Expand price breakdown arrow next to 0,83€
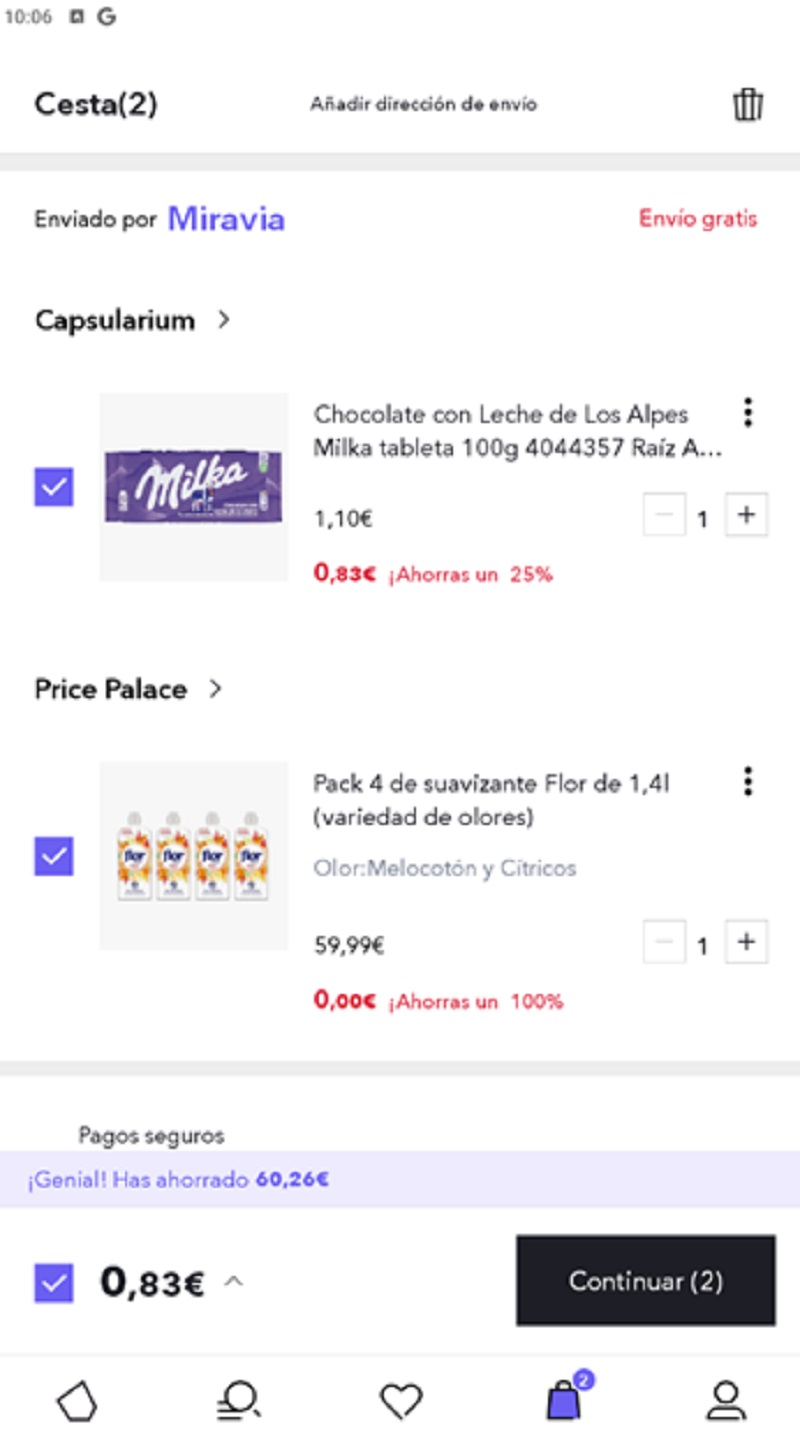Screen dimensions: 800x1440 tap(233, 1282)
